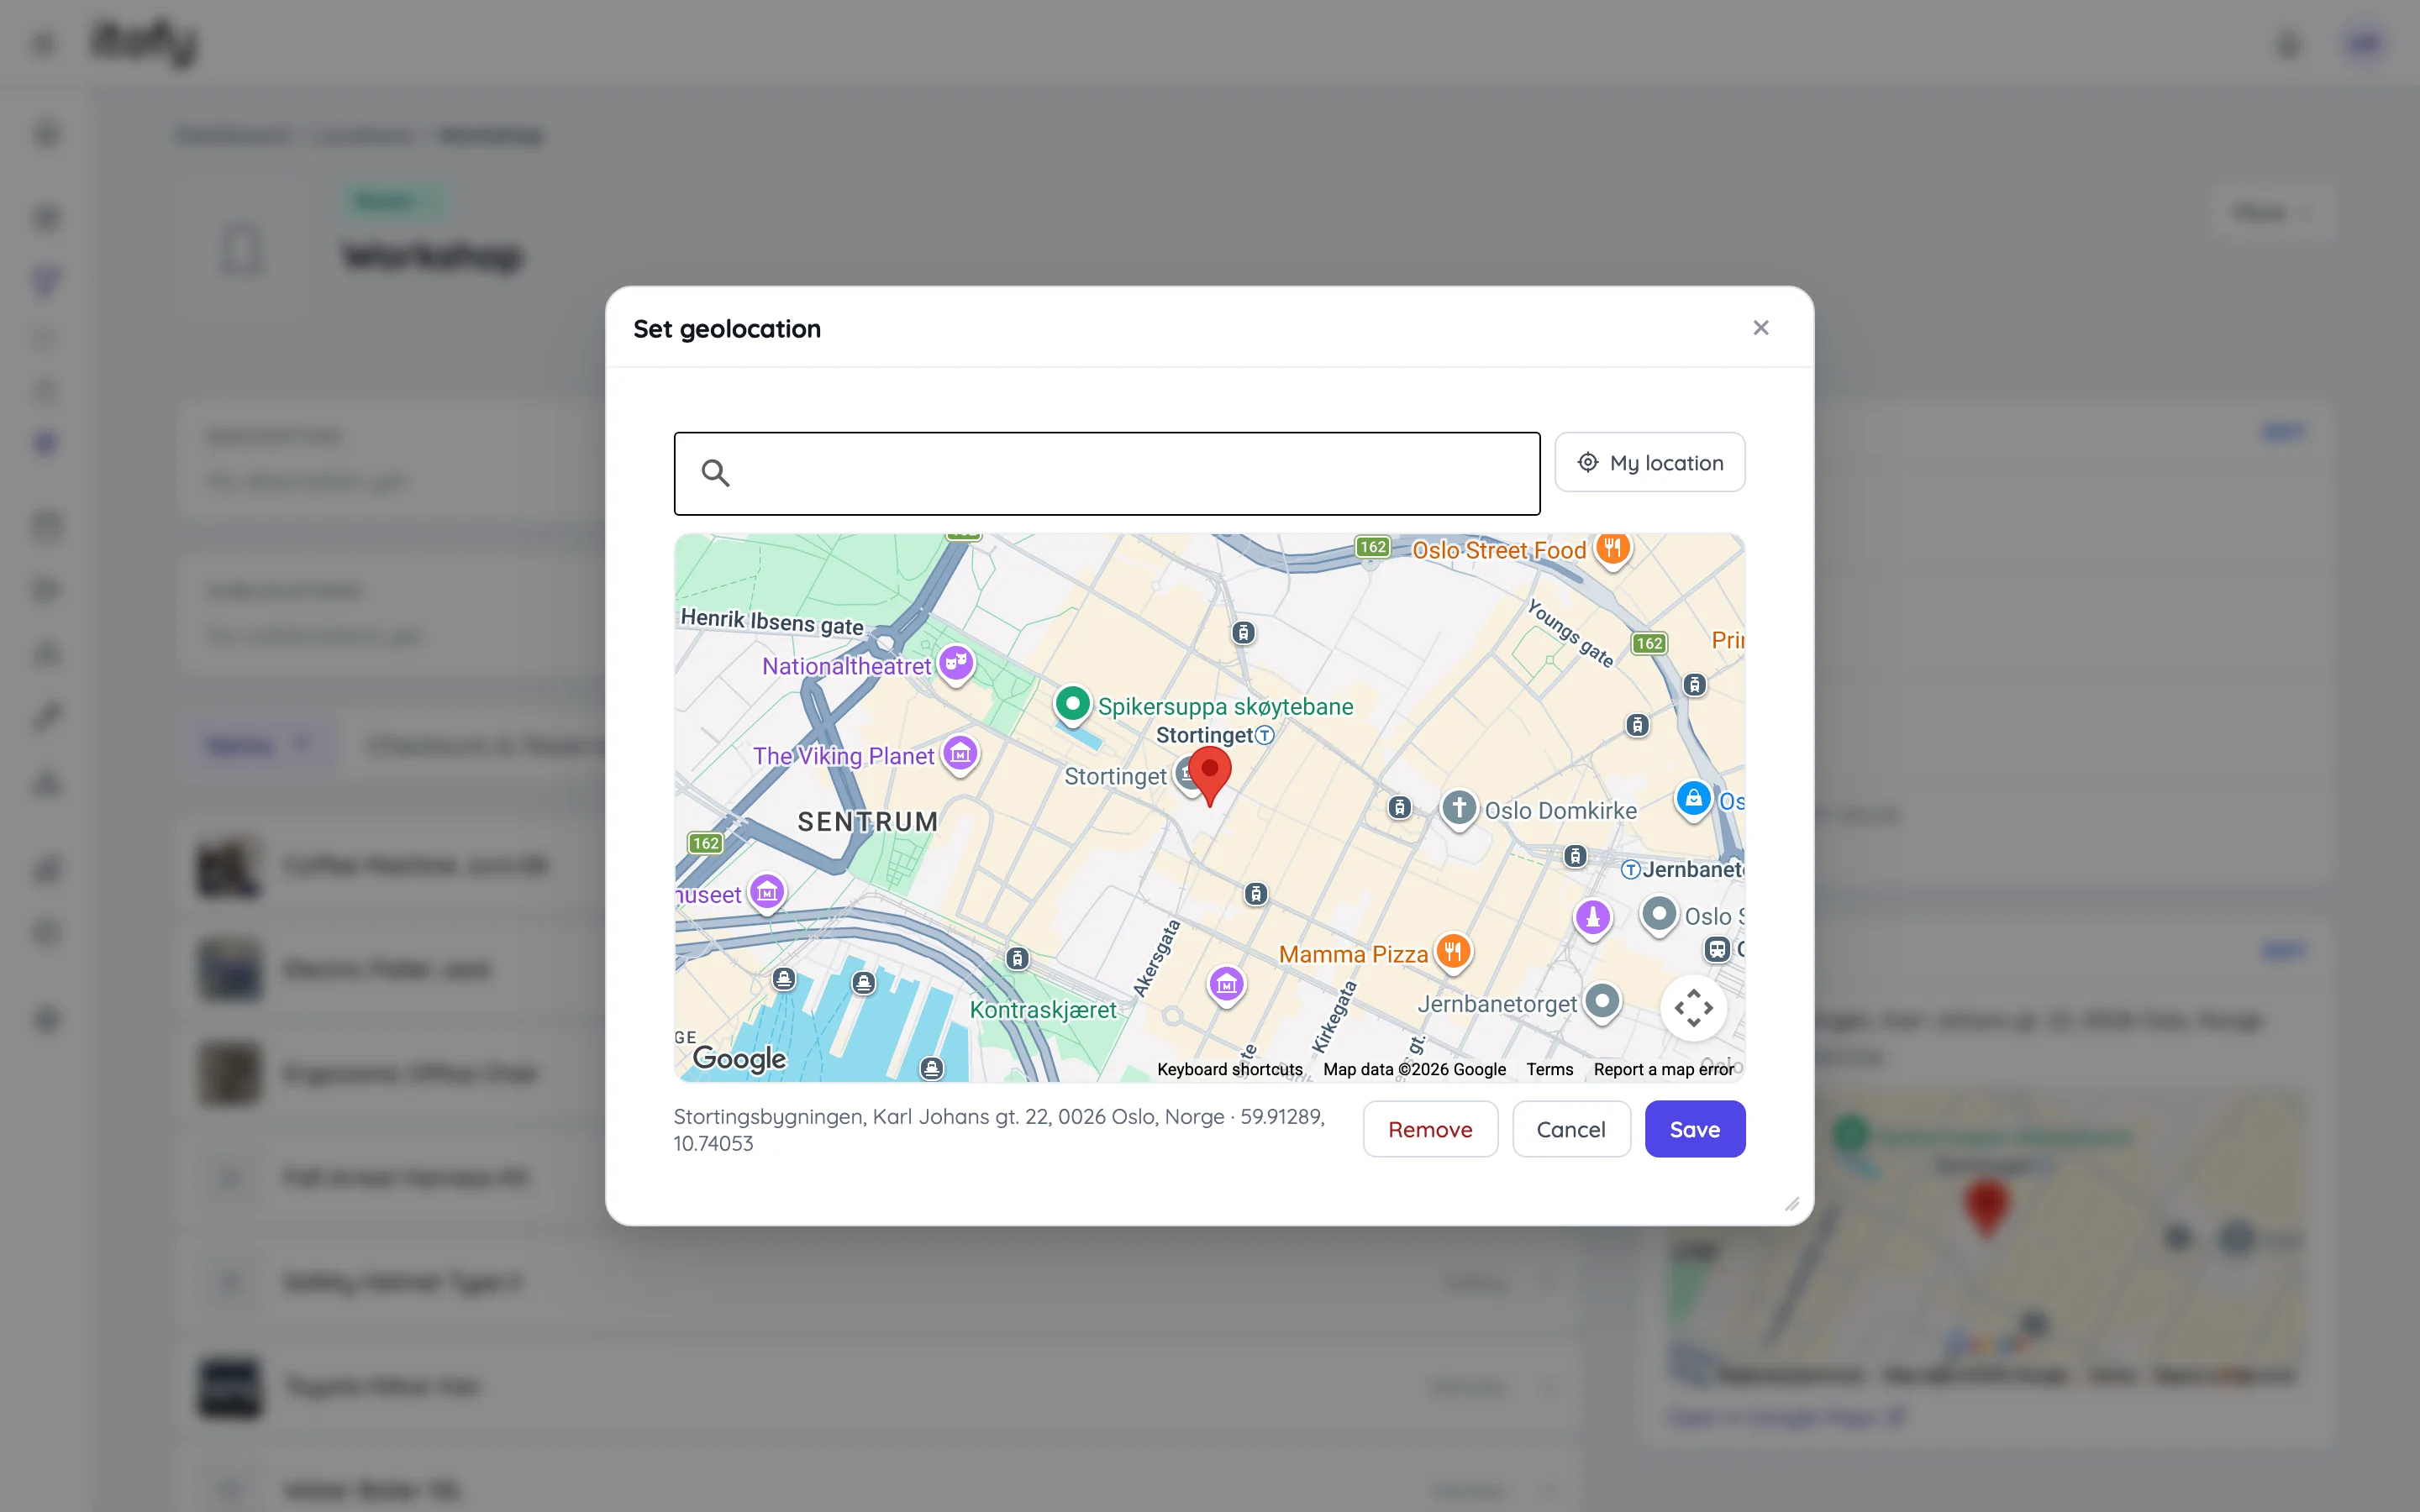Use the dialog resize handle corner
This screenshot has width=2420, height=1512.
(1792, 1204)
